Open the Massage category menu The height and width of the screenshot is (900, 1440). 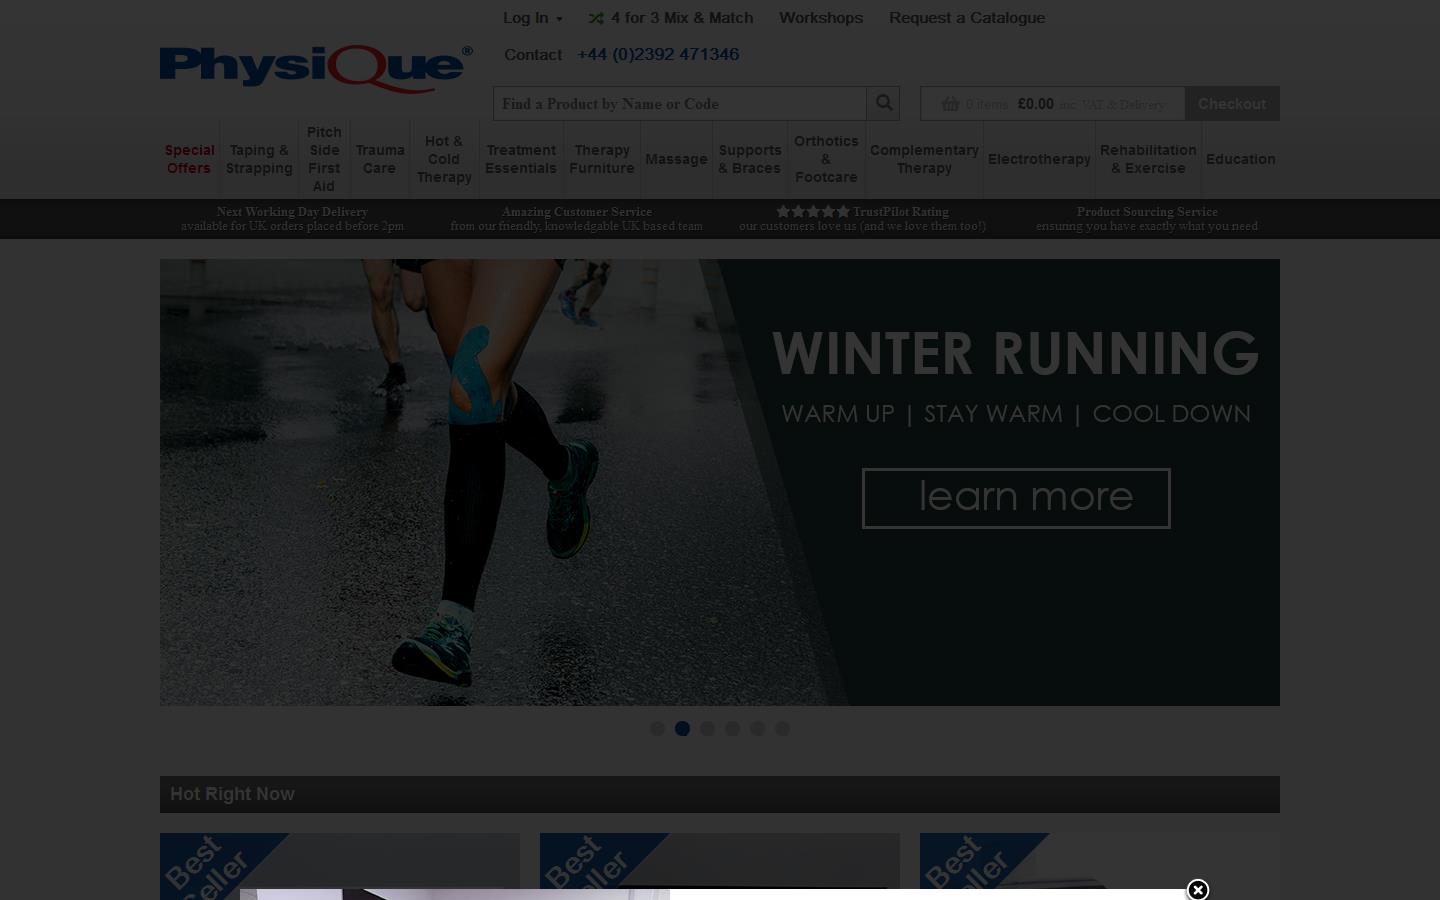676,159
